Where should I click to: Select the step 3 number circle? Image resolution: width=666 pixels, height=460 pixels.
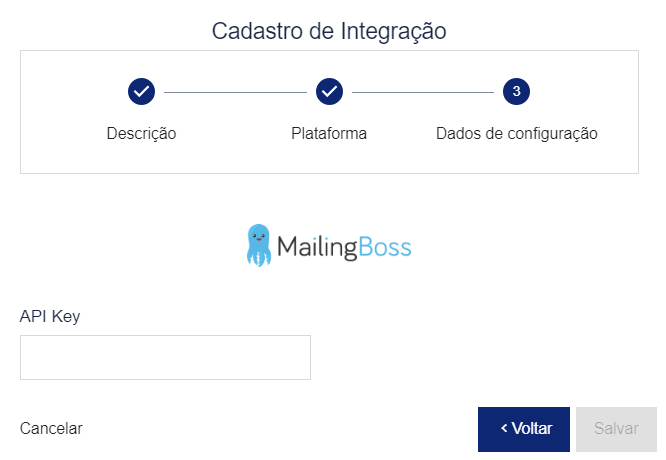coord(516,91)
